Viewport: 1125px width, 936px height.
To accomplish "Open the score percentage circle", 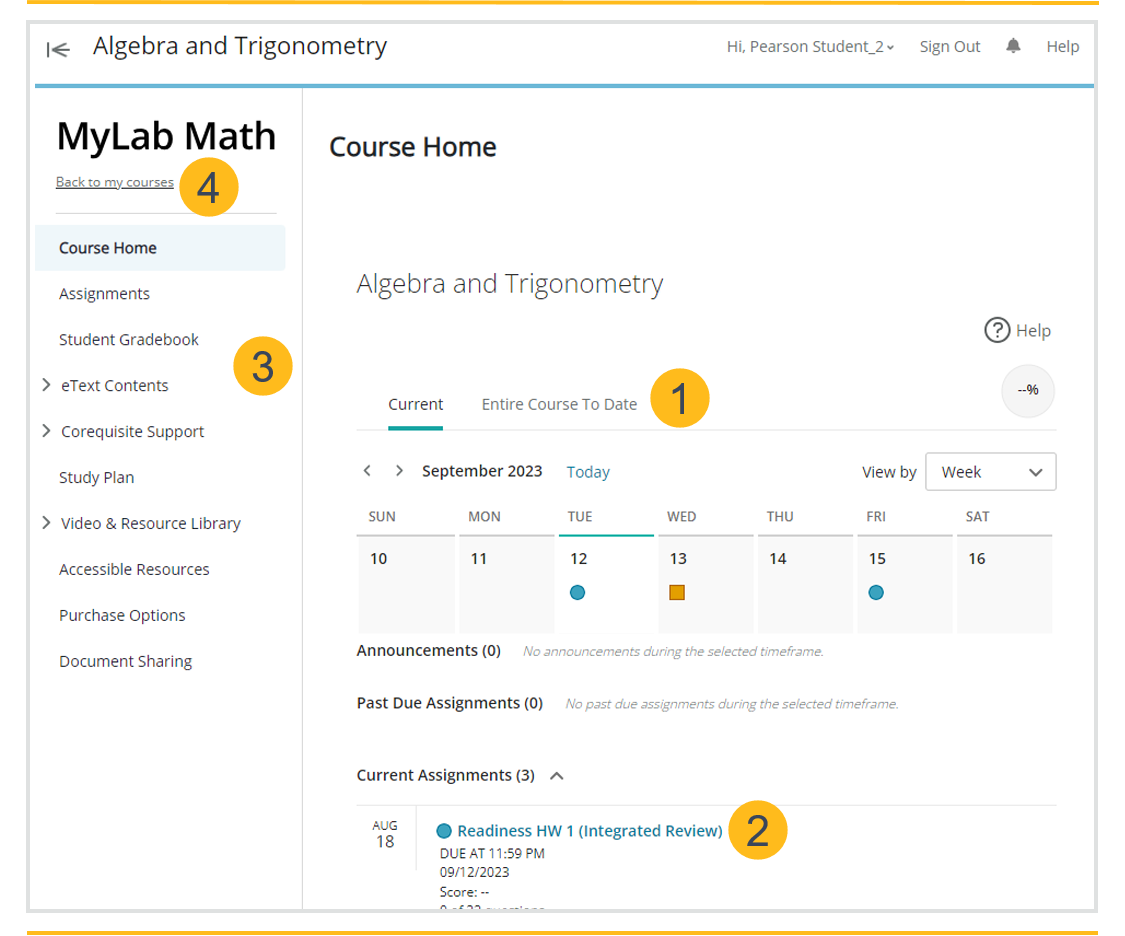I will click(1028, 390).
